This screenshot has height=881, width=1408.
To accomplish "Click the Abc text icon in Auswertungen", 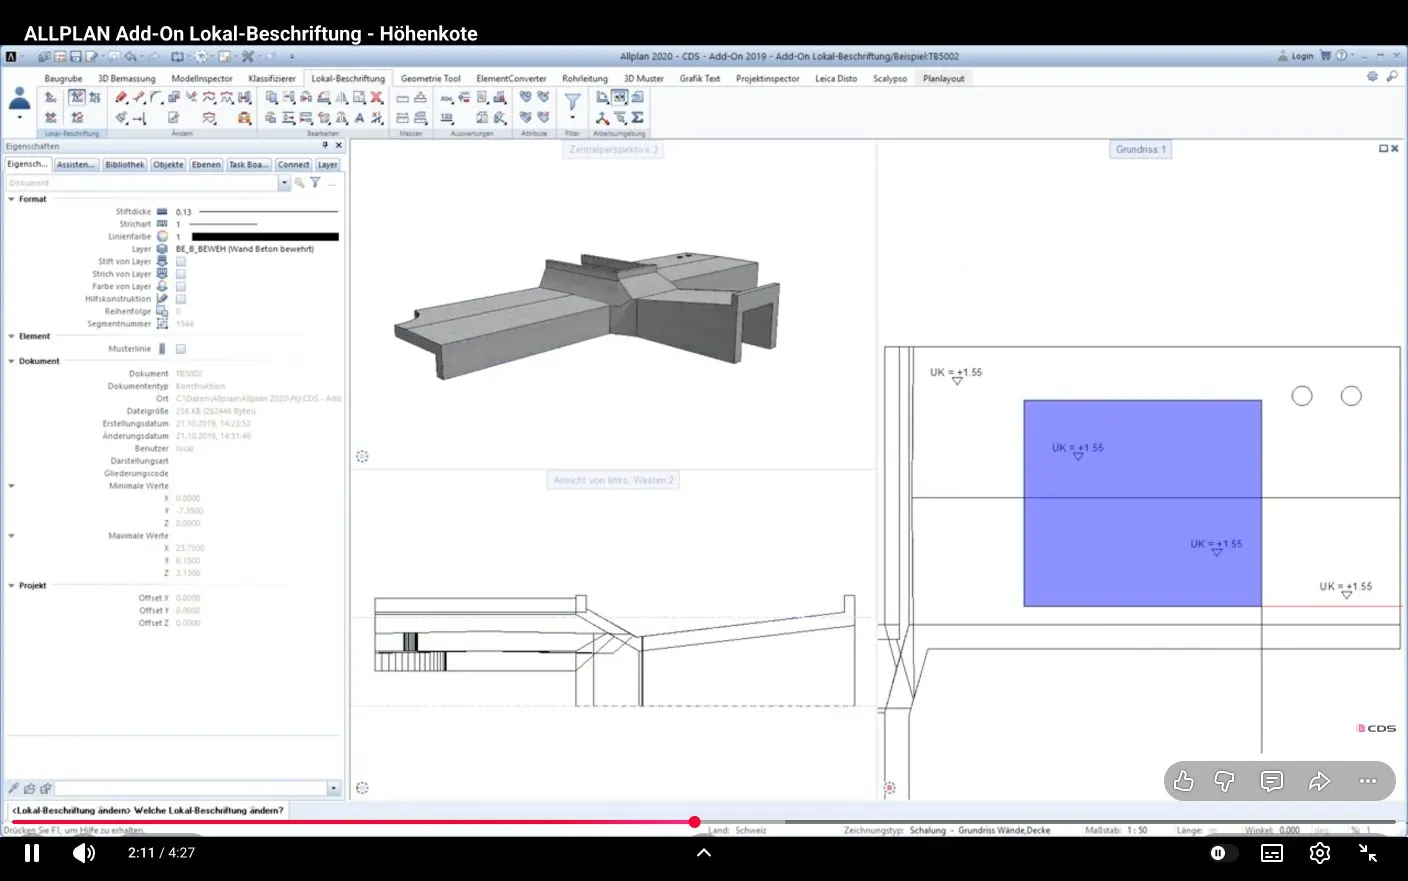I will [x=446, y=98].
